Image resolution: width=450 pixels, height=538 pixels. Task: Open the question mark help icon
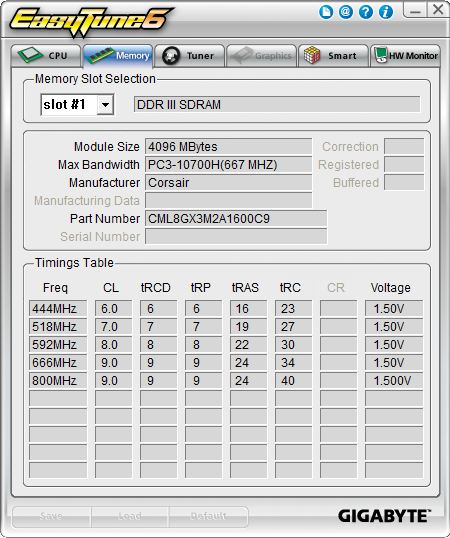pyautogui.click(x=366, y=12)
